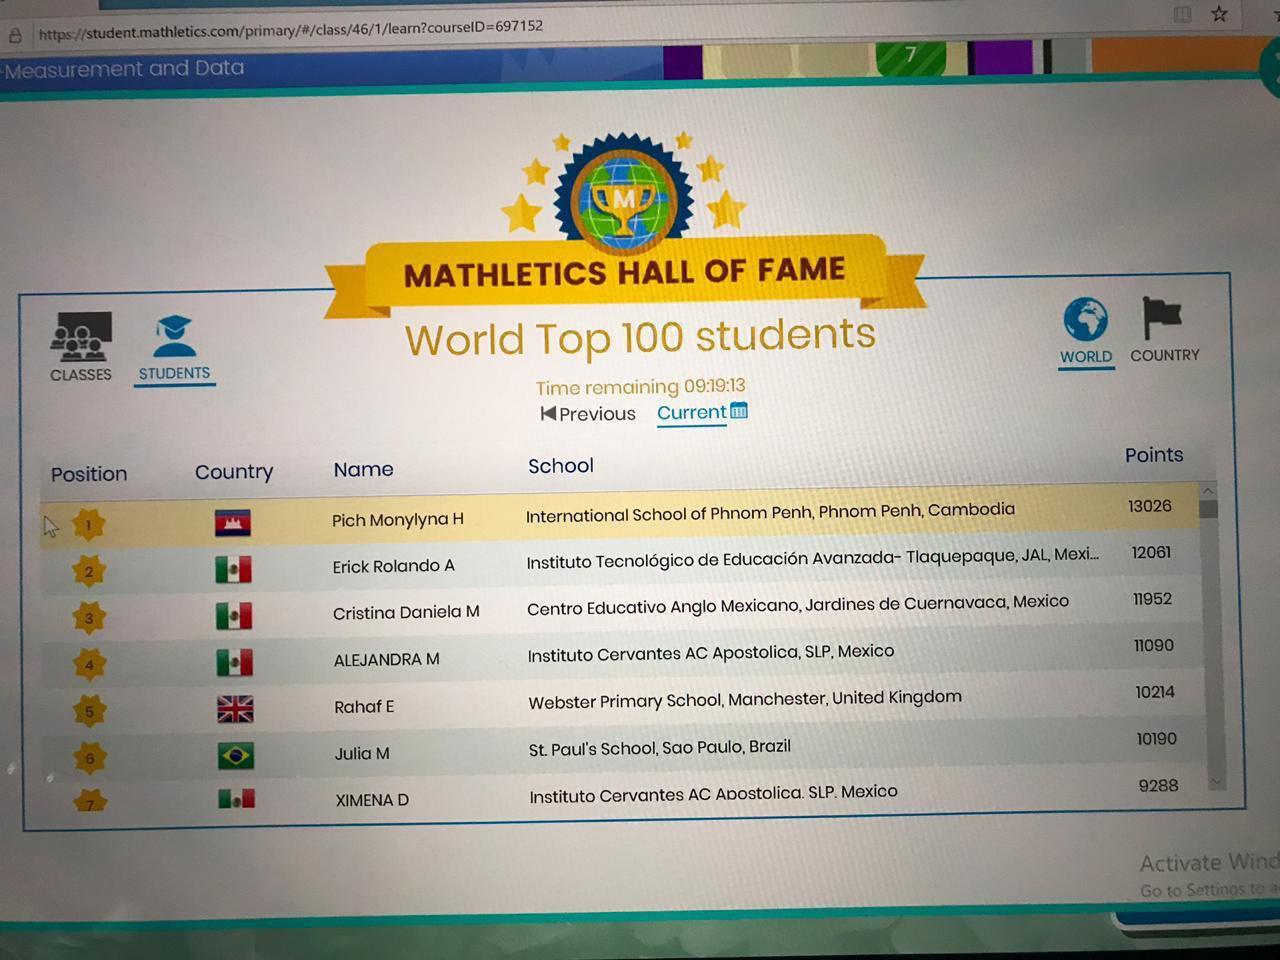Click Webster Primary School, Manchester entry
Image resolution: width=1280 pixels, height=960 pixels.
(x=745, y=699)
